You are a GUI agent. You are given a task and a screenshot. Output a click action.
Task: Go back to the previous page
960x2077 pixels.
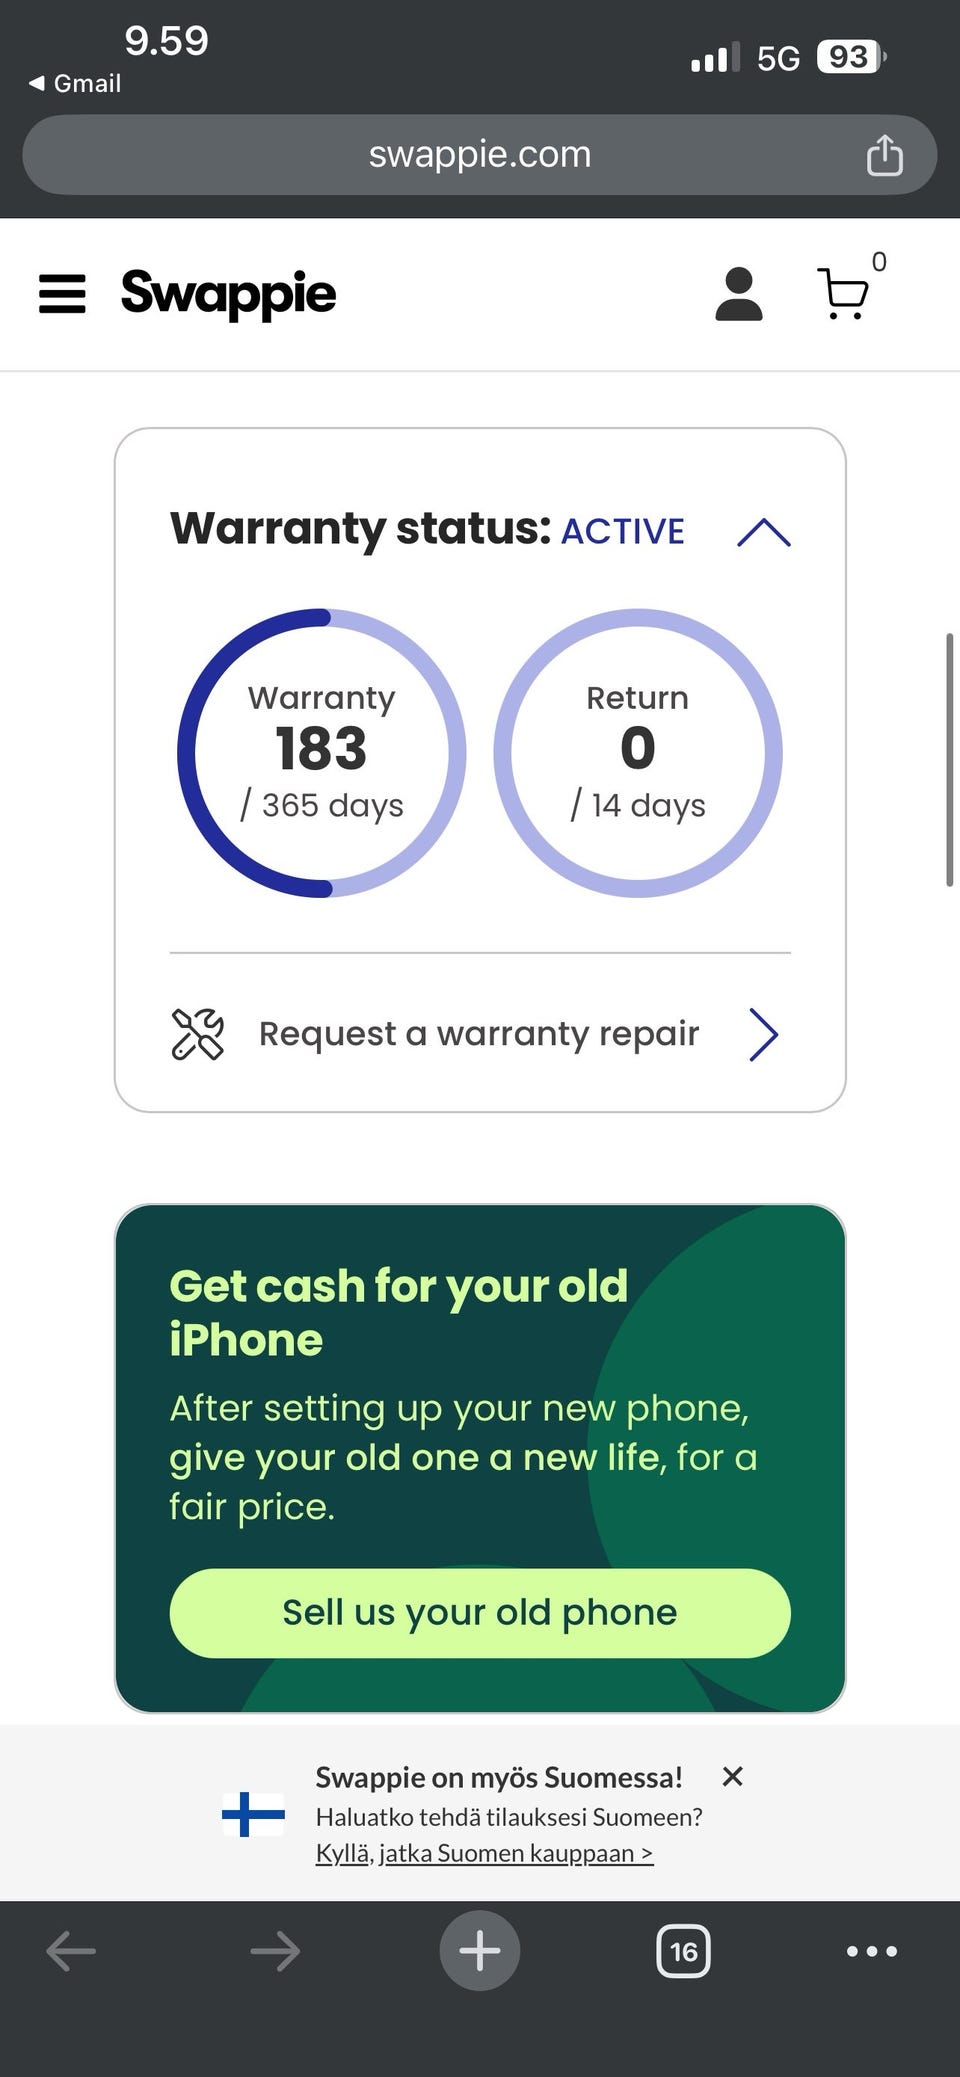(71, 1951)
